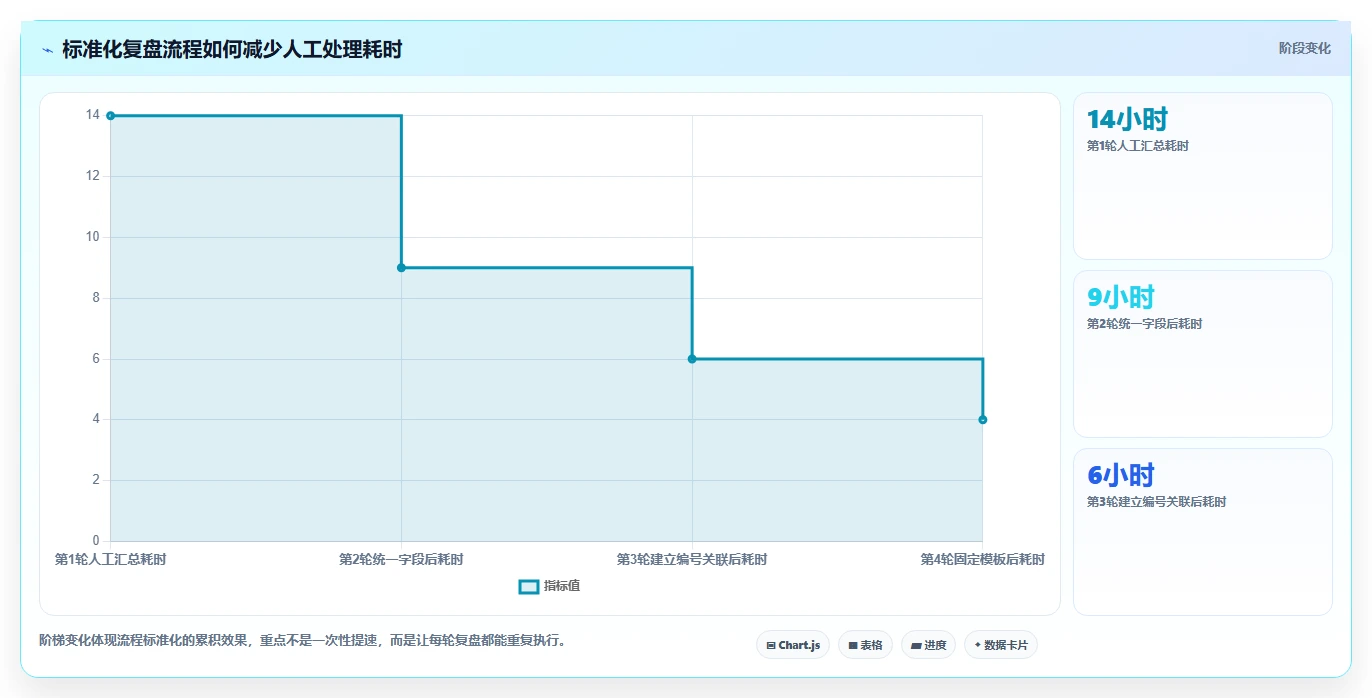The image size is (1372, 698).
Task: Click x-axis label 第2轮统一字段后耗时
Action: pyautogui.click(x=401, y=560)
